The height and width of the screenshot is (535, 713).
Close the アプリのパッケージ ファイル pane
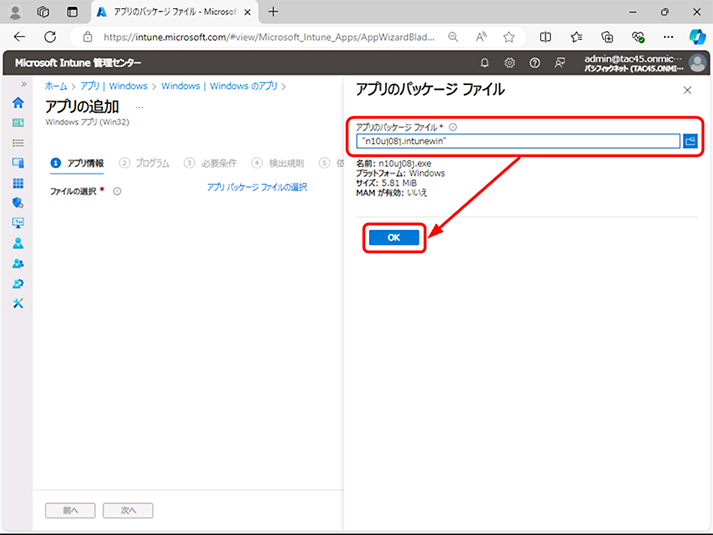click(x=687, y=90)
